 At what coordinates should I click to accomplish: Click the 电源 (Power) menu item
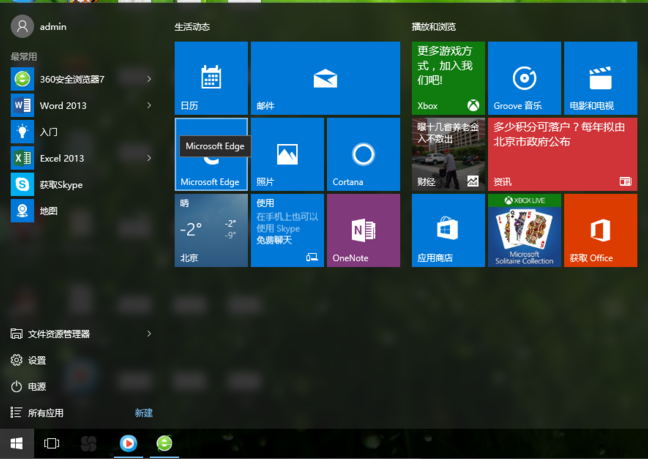(36, 386)
